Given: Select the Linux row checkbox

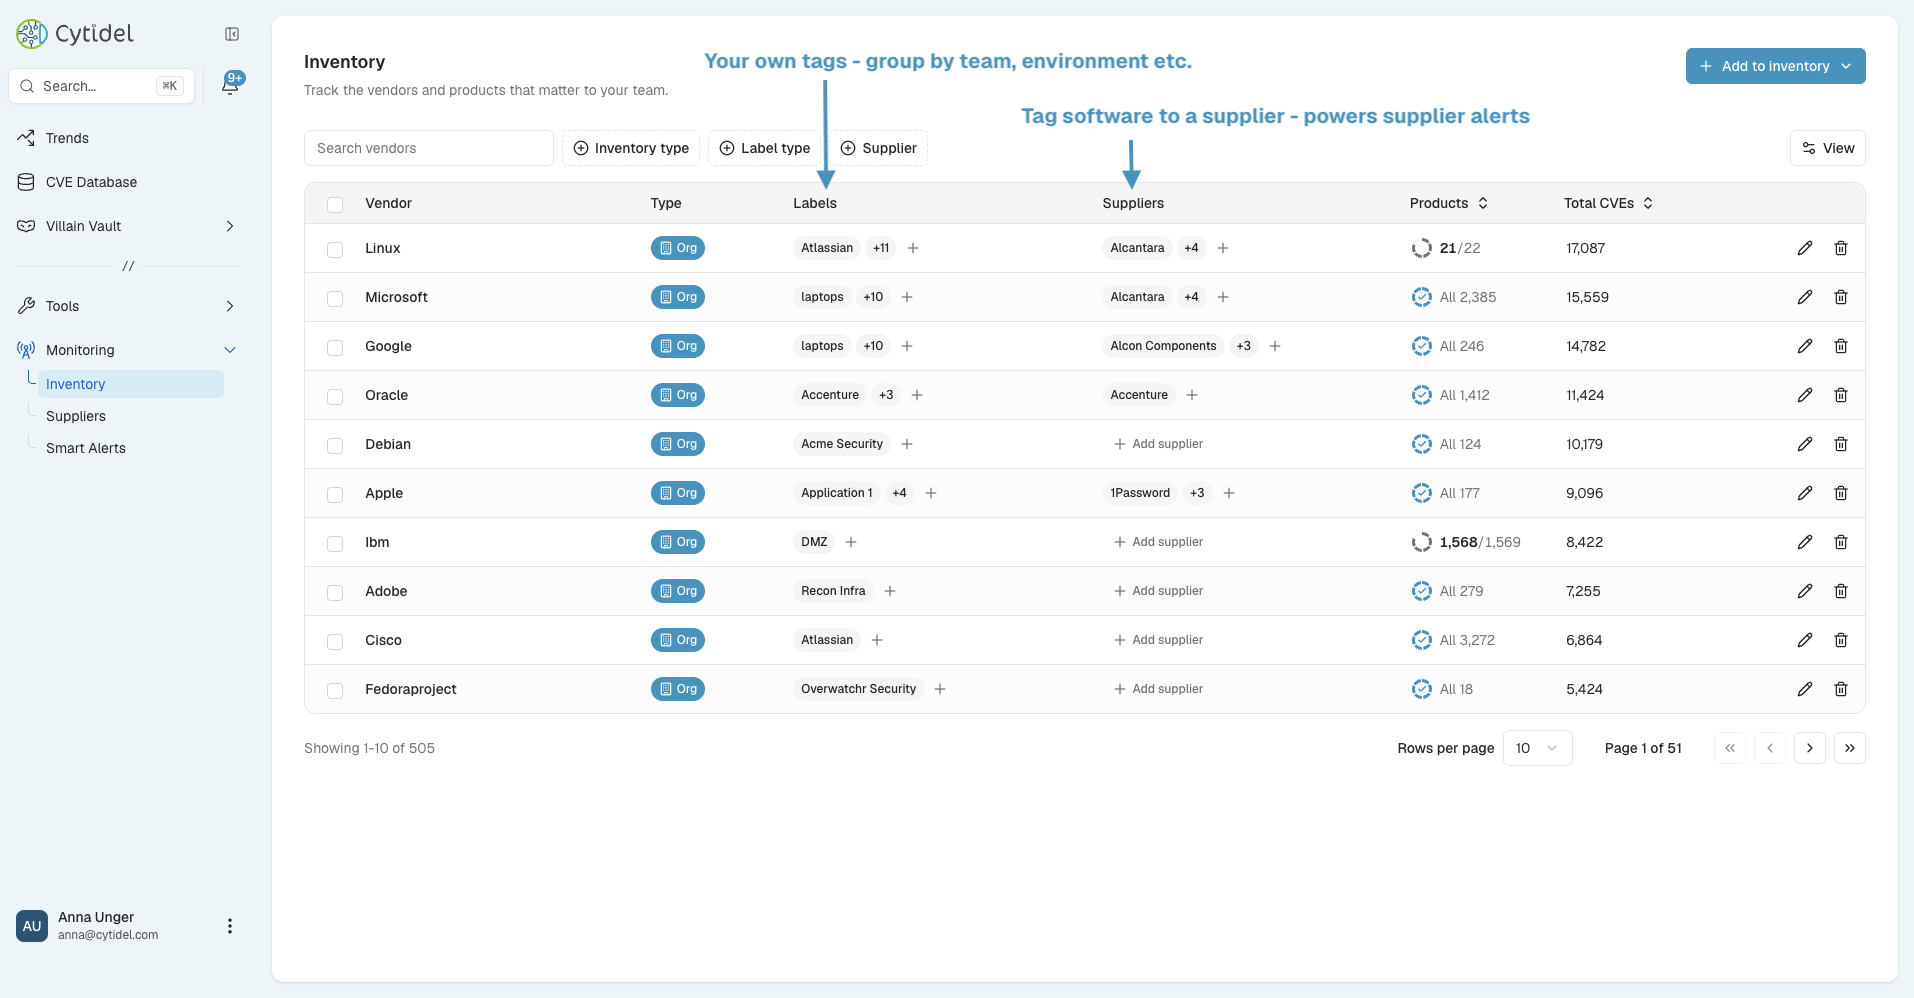Looking at the screenshot, I should 335,250.
